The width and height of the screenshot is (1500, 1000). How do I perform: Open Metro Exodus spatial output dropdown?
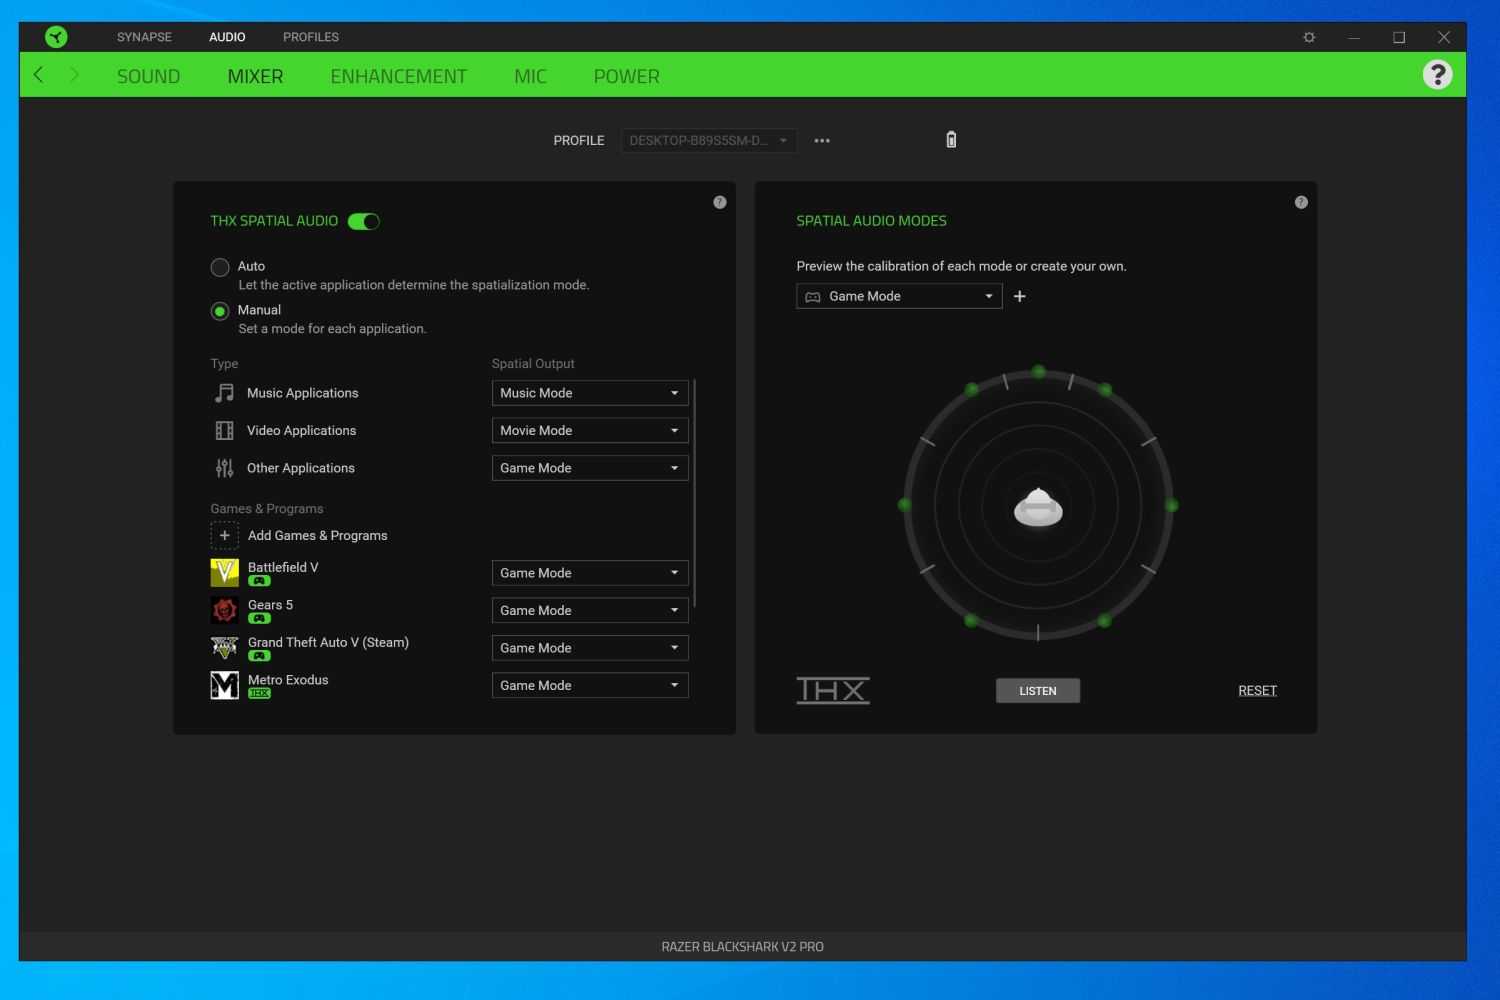pyautogui.click(x=590, y=685)
